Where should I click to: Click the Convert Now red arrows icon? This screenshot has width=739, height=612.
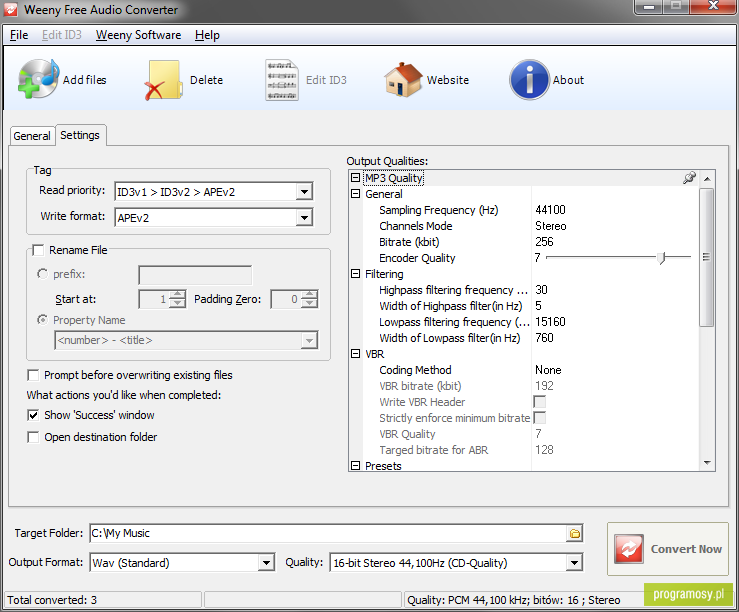tap(629, 549)
